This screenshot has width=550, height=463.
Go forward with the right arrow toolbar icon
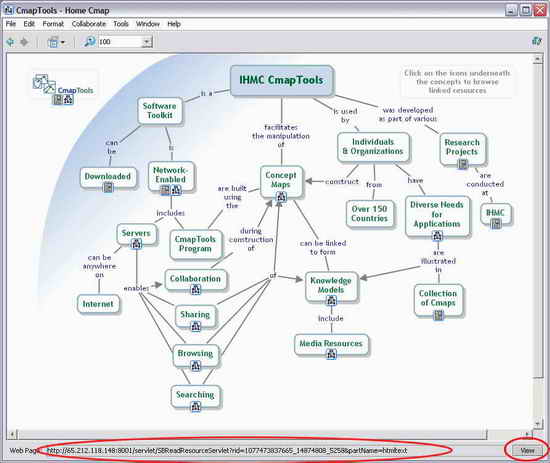24,42
